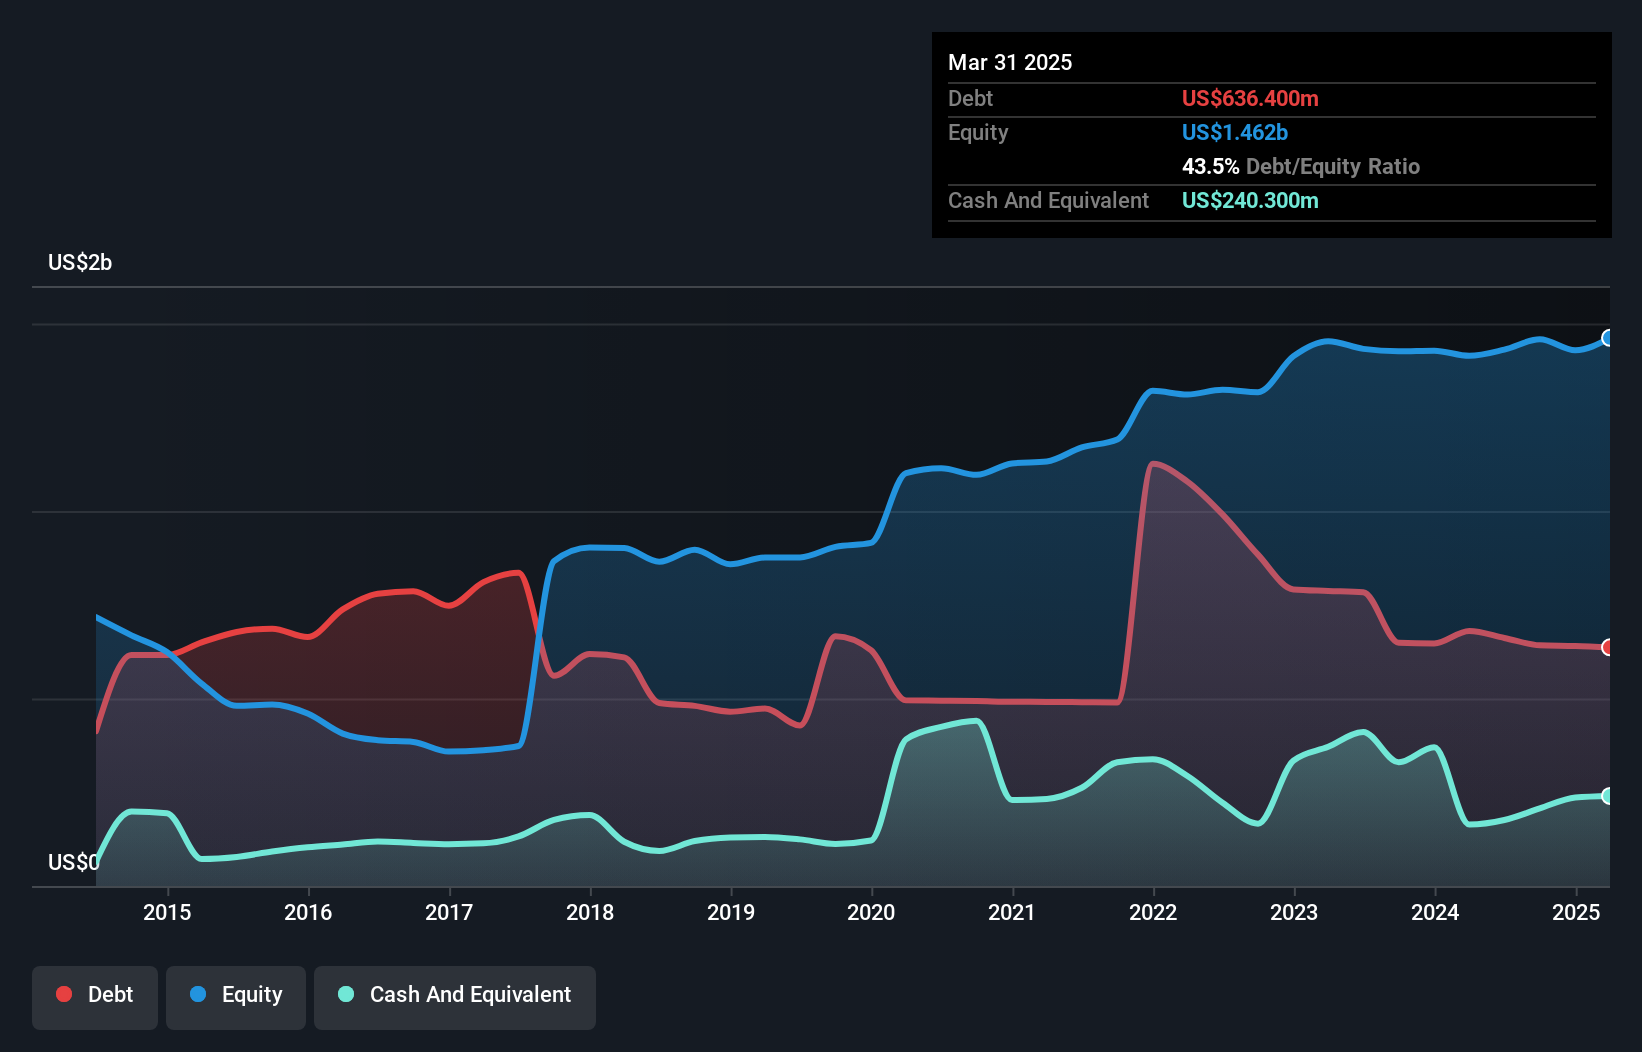Click the 2021 x-axis label
The height and width of the screenshot is (1052, 1642).
1012,912
